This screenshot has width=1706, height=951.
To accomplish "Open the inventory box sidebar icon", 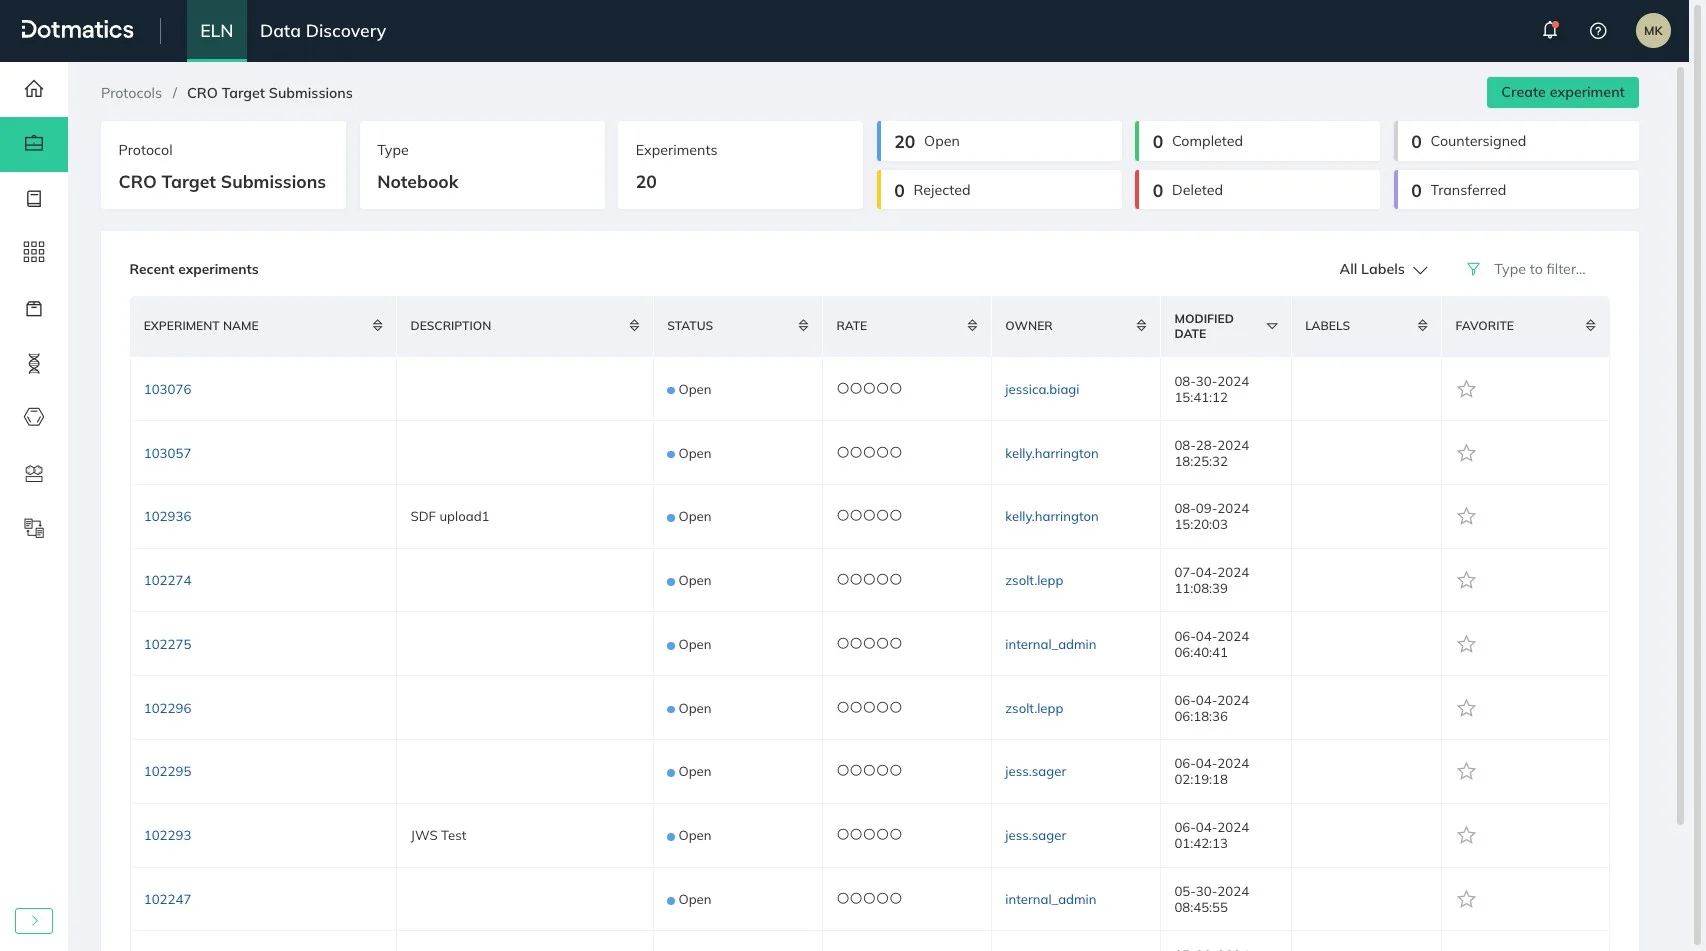I will (34, 309).
